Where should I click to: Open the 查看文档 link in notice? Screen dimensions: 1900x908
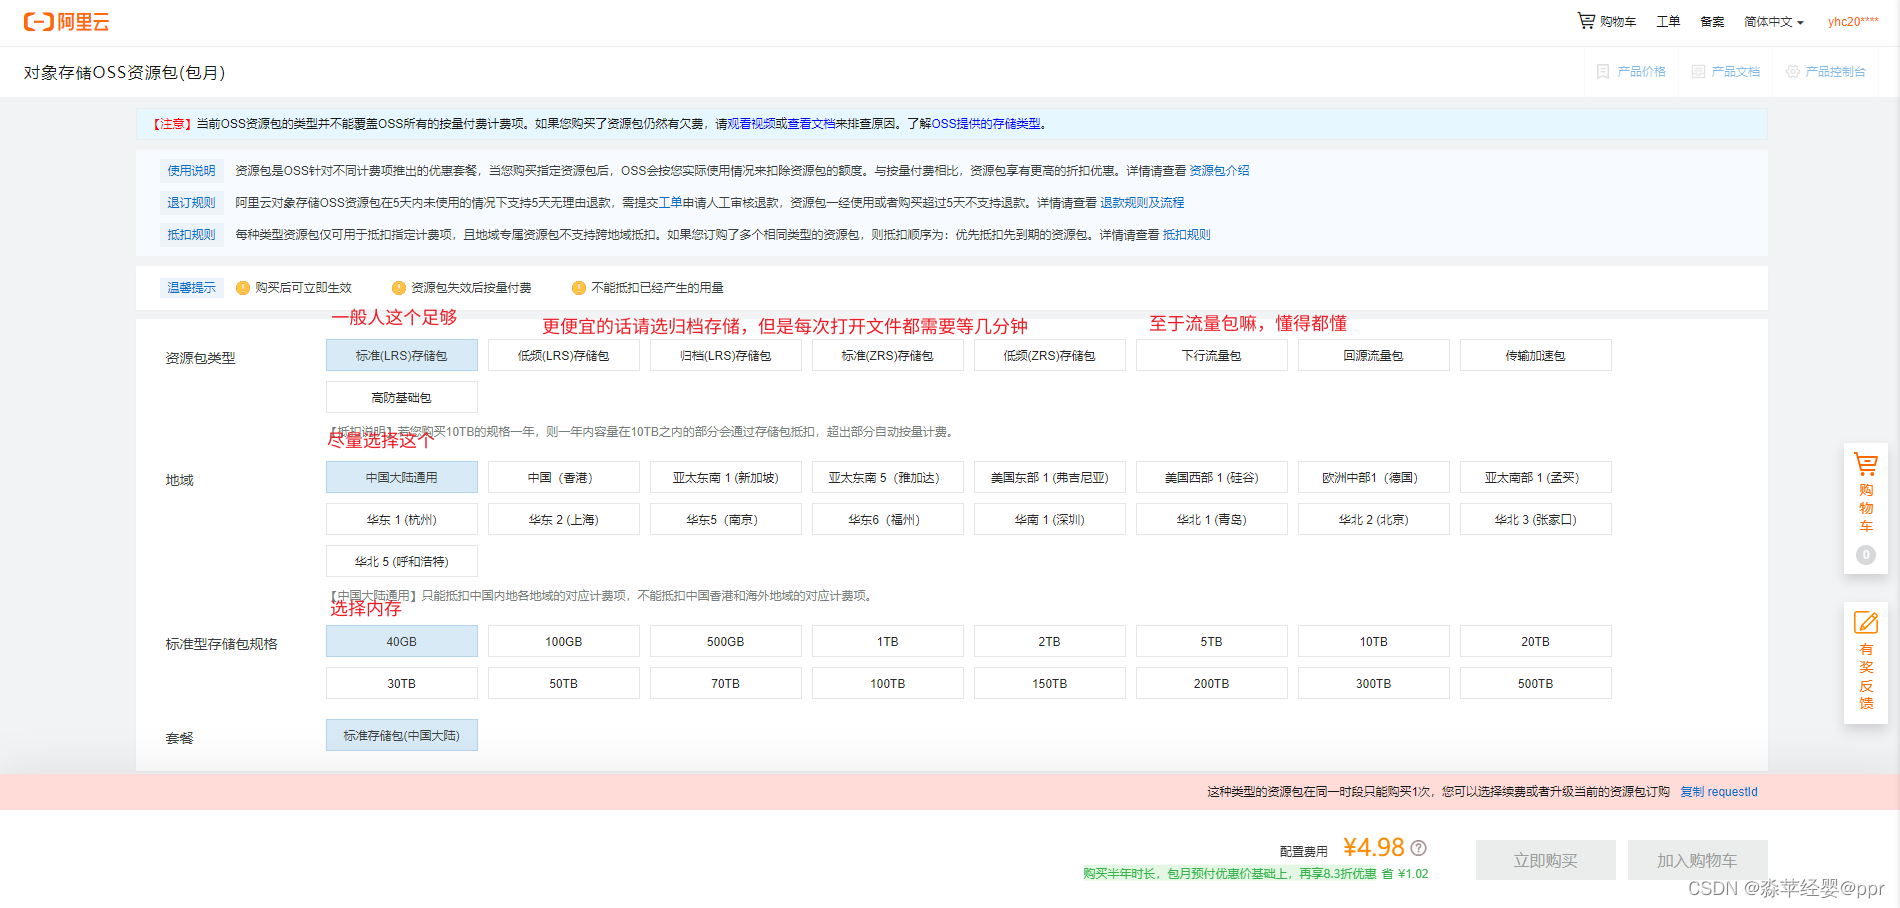point(811,124)
